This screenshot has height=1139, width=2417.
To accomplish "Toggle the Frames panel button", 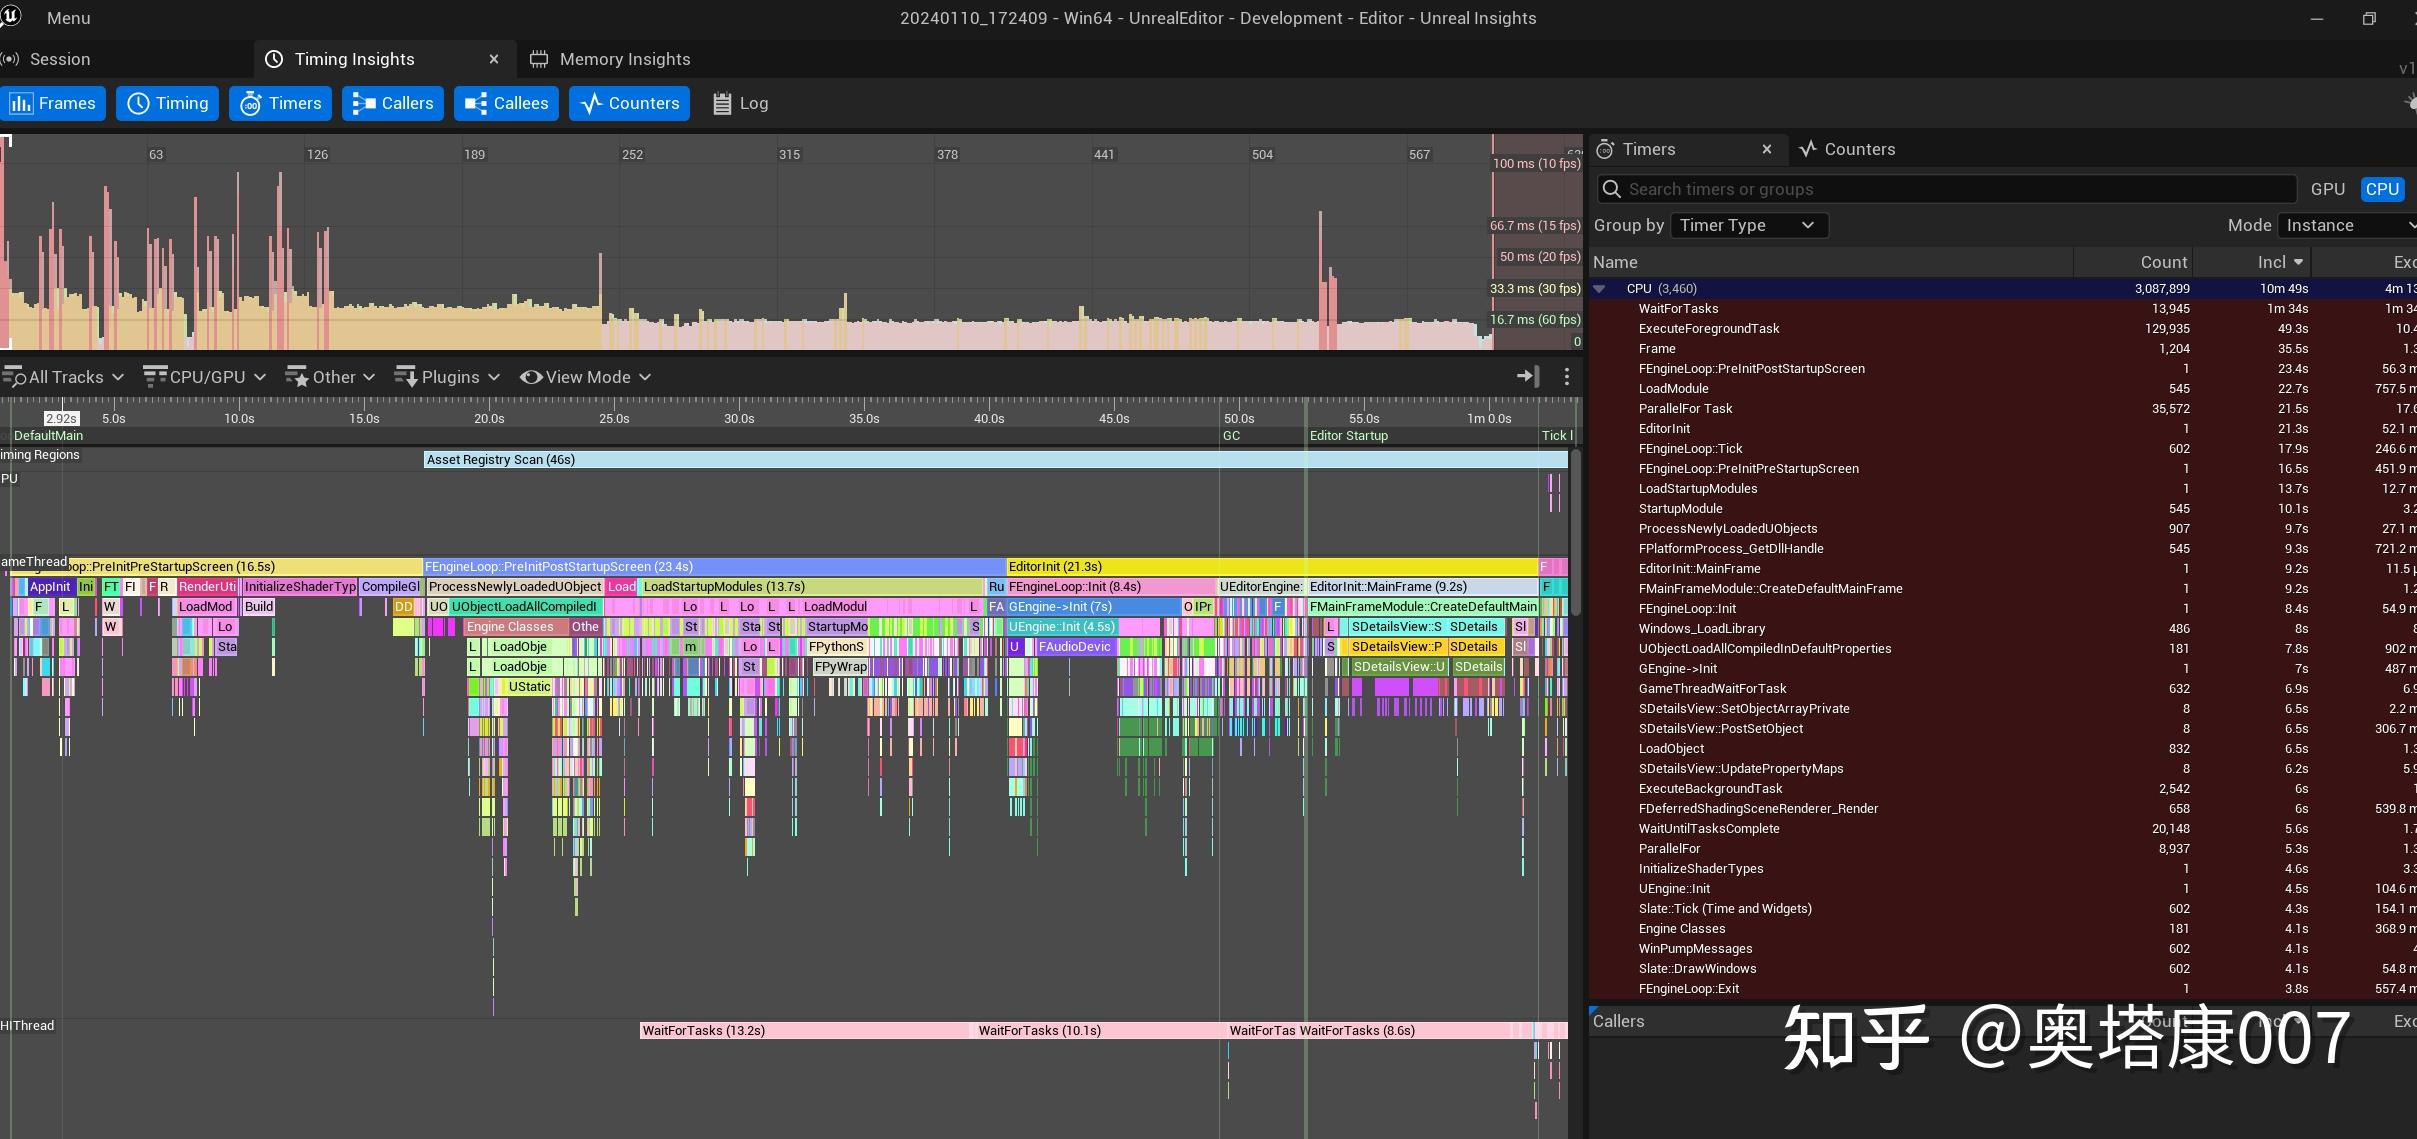I will (x=54, y=103).
